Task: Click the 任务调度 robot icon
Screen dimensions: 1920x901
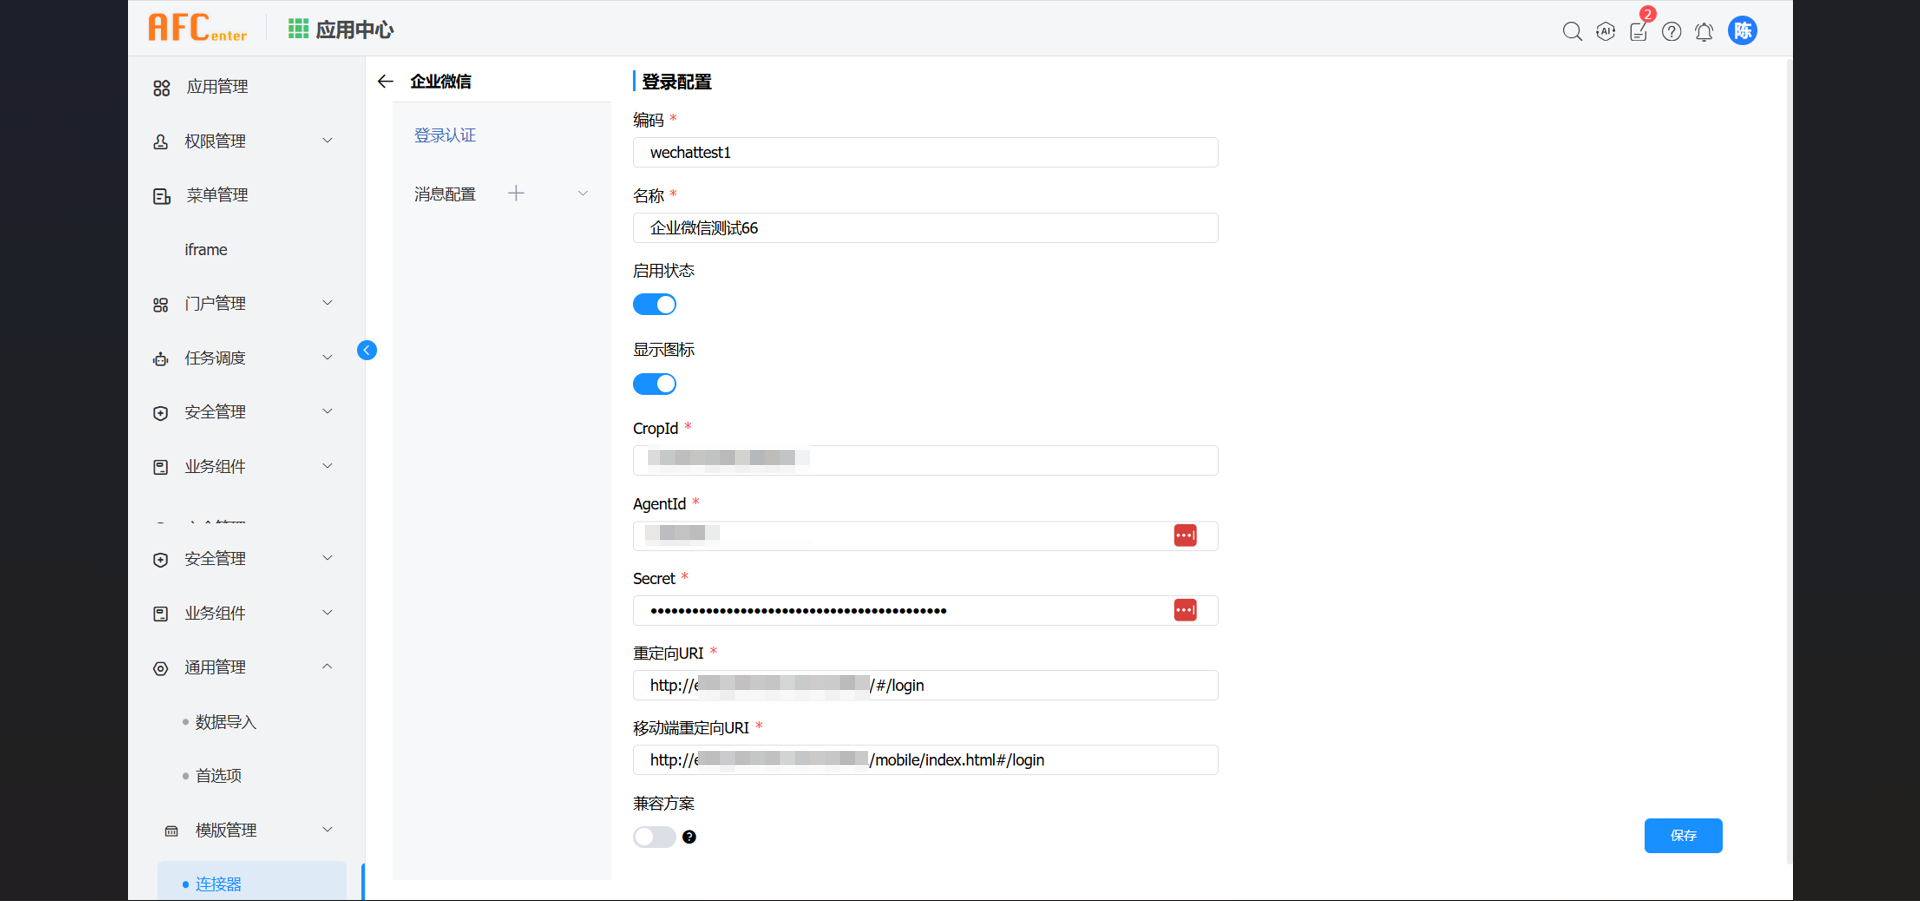Action: tap(161, 358)
